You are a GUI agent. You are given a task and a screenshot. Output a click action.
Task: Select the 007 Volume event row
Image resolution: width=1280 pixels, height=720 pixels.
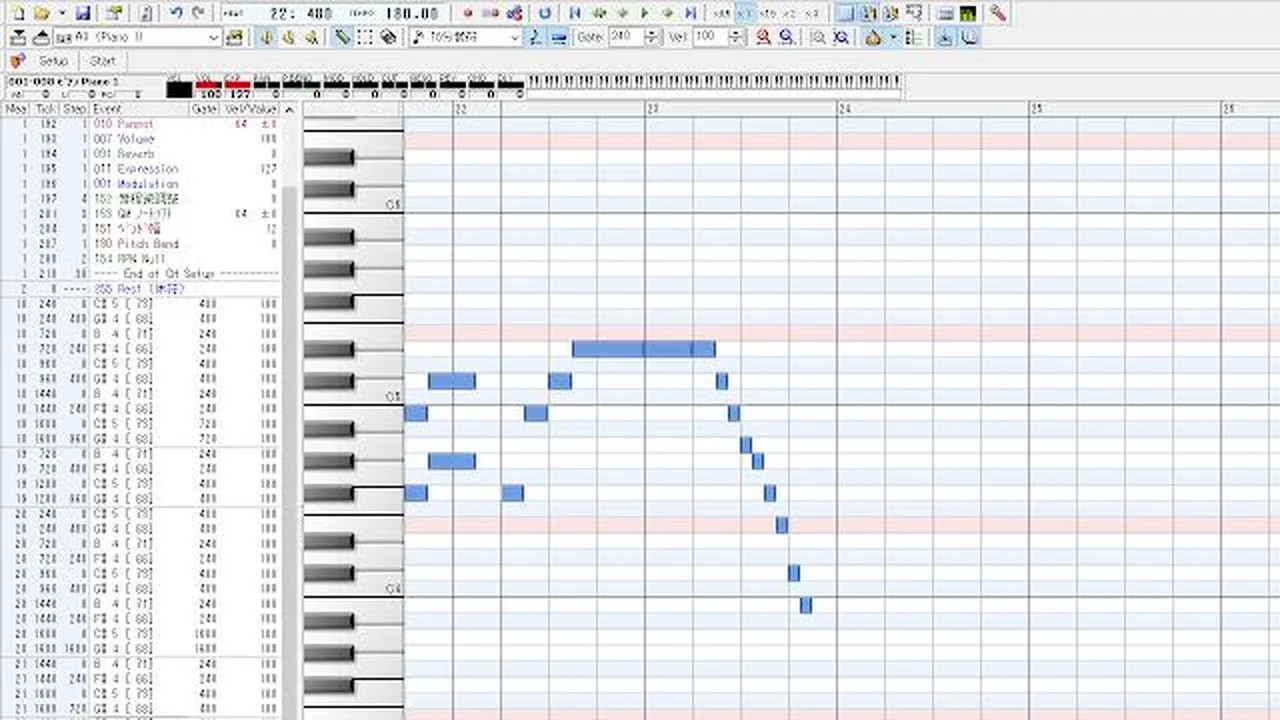[x=141, y=139]
